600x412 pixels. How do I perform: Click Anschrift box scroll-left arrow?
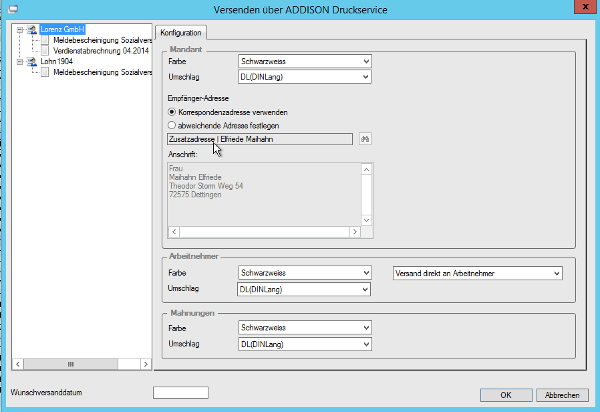point(174,231)
